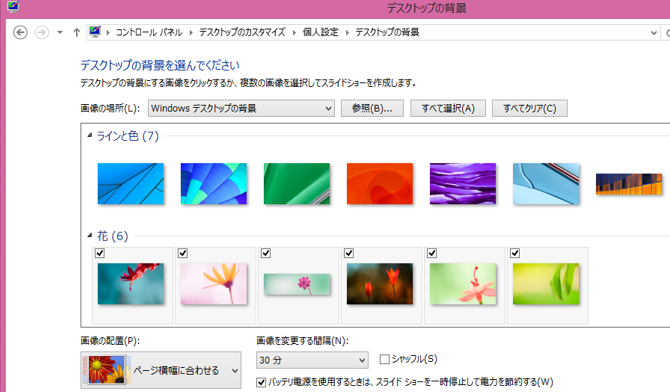The height and width of the screenshot is (392, 670).
Task: Click the 参照(B)... button
Action: (x=372, y=108)
